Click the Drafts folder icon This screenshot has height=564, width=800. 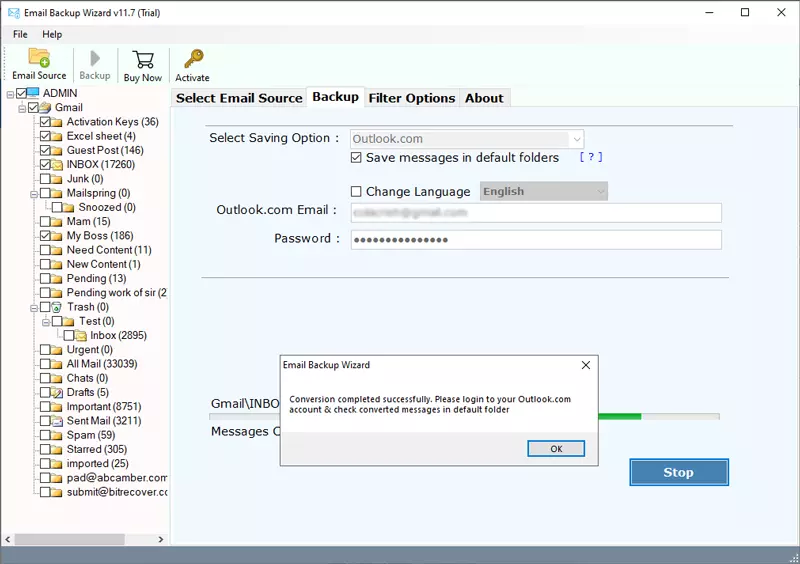[x=57, y=393]
